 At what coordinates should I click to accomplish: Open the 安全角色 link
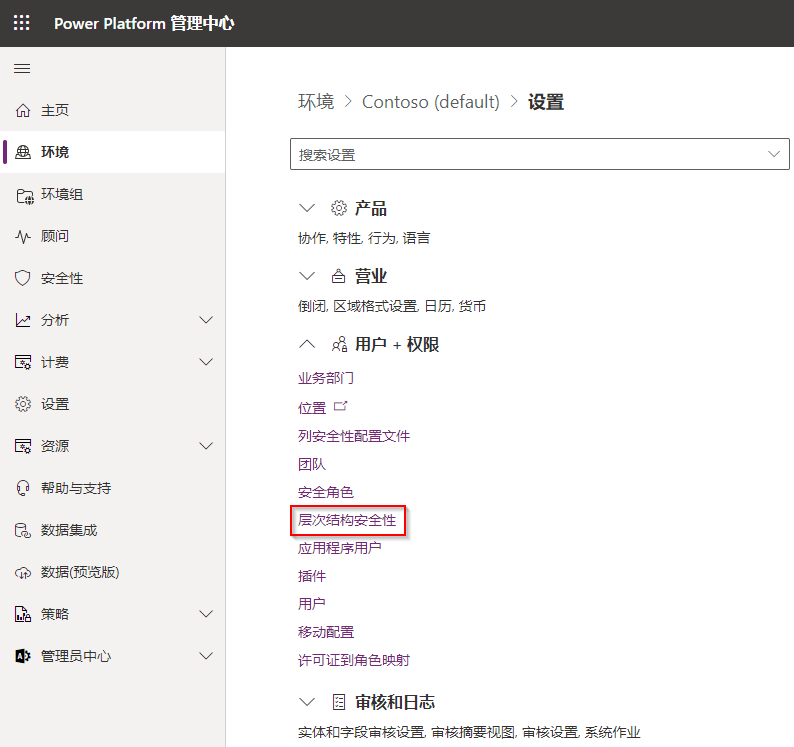click(326, 492)
